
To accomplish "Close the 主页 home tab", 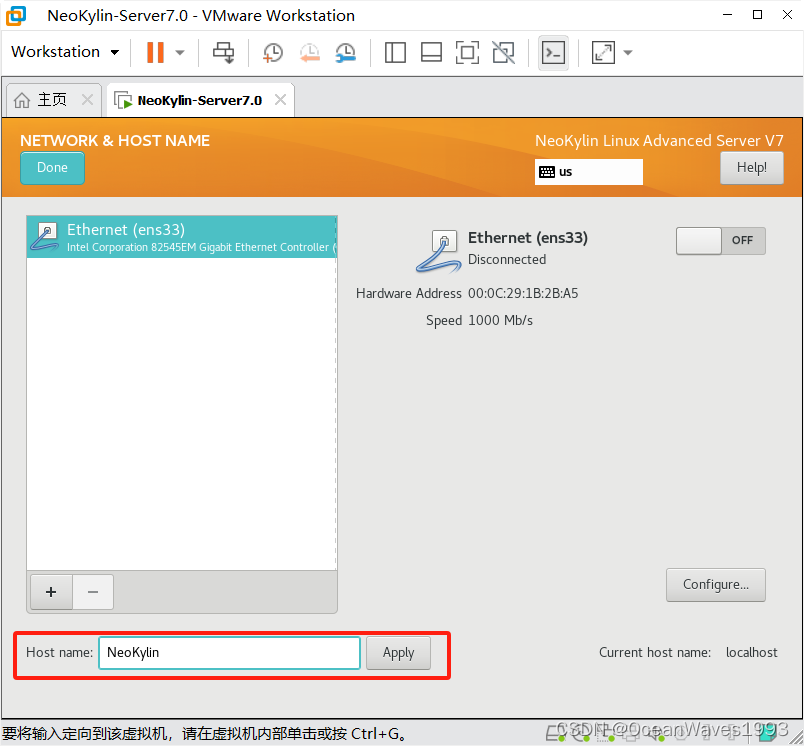I will [x=88, y=99].
